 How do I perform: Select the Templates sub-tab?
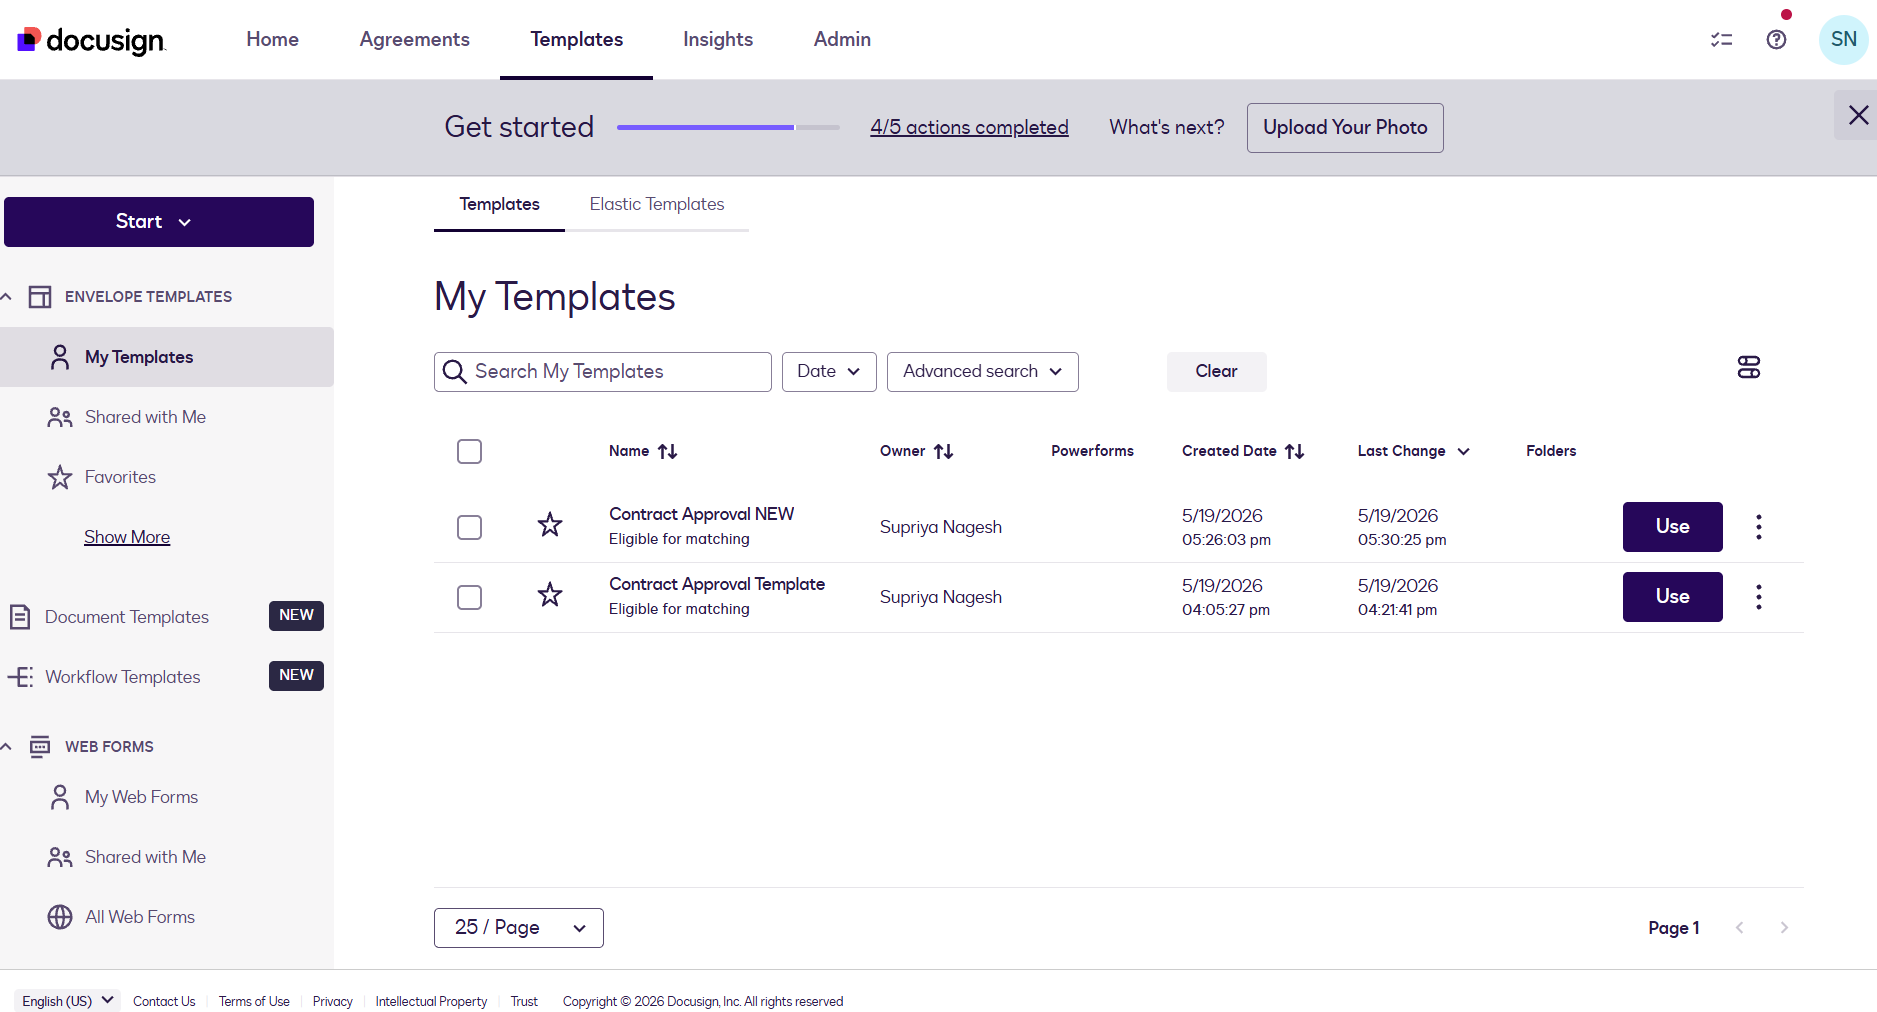tap(499, 204)
